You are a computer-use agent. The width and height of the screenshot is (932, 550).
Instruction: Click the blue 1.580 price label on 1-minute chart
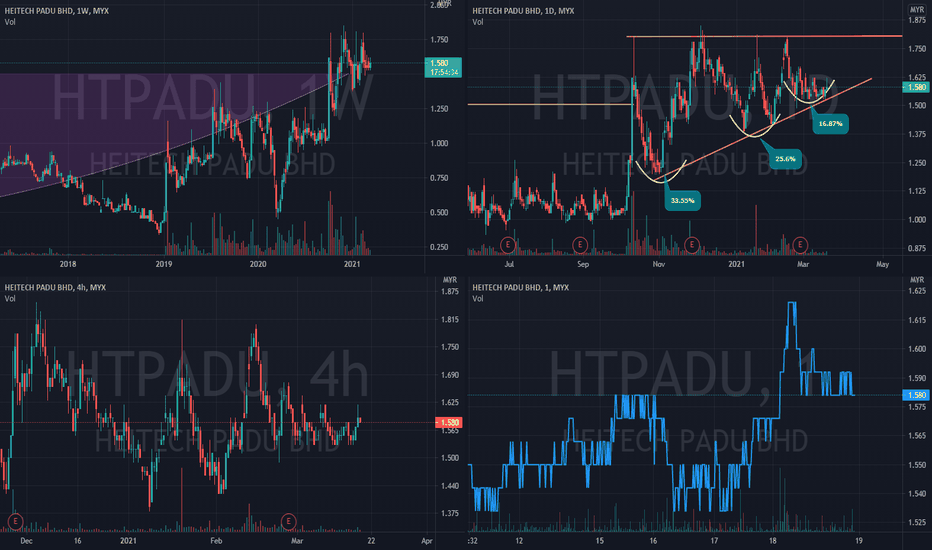pyautogui.click(x=916, y=395)
